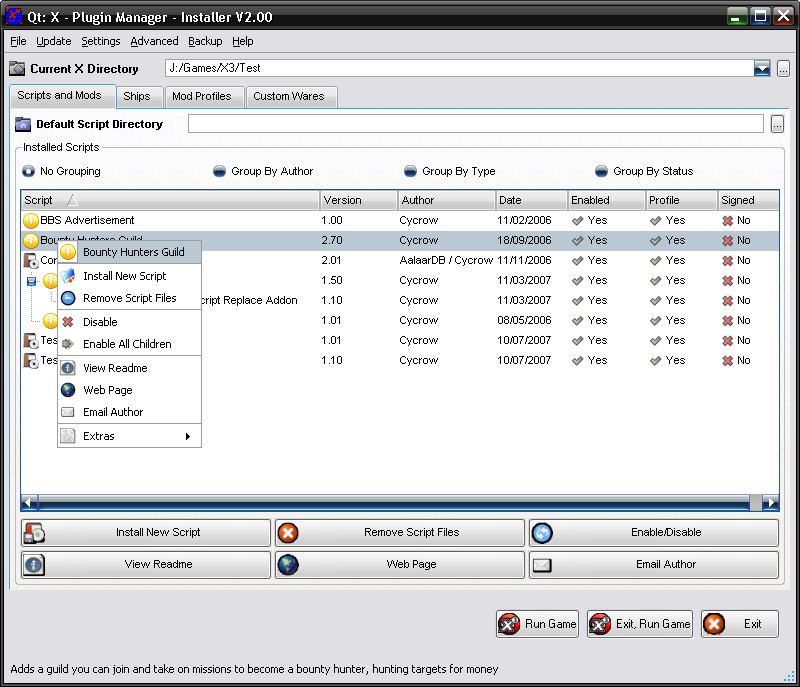The height and width of the screenshot is (687, 800).
Task: Select the No Grouping radio option
Action: [29, 171]
